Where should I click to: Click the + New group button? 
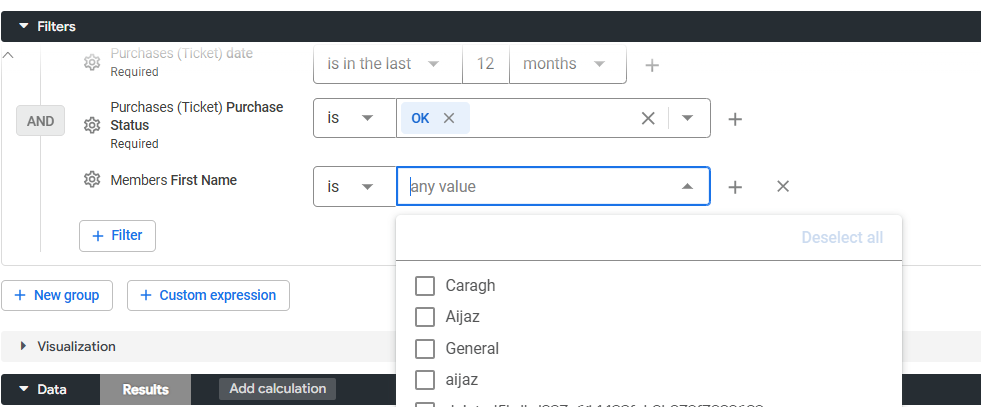57,296
